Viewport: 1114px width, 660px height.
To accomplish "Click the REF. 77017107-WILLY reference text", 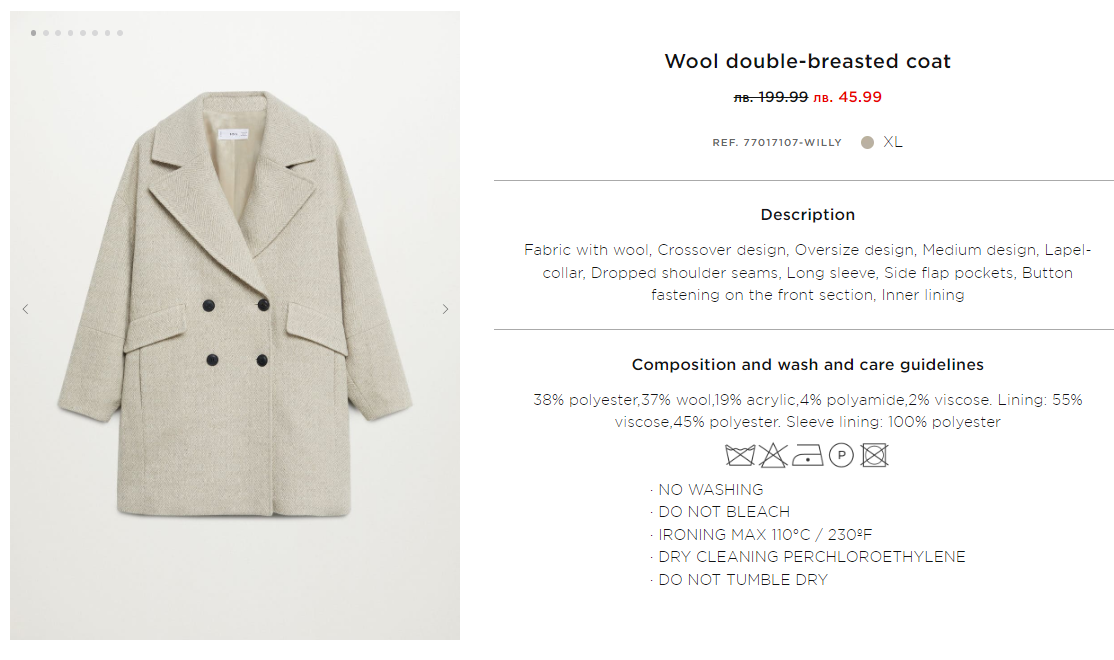I will 777,143.
